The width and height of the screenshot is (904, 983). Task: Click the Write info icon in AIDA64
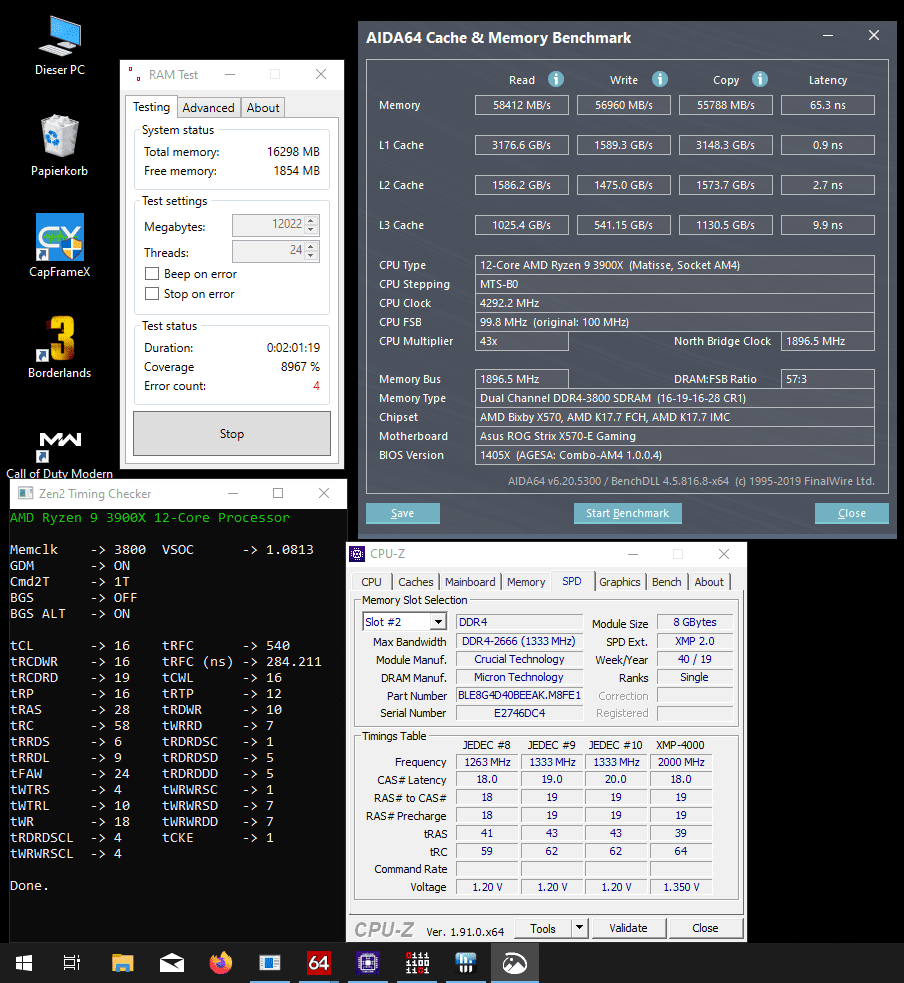tap(660, 79)
